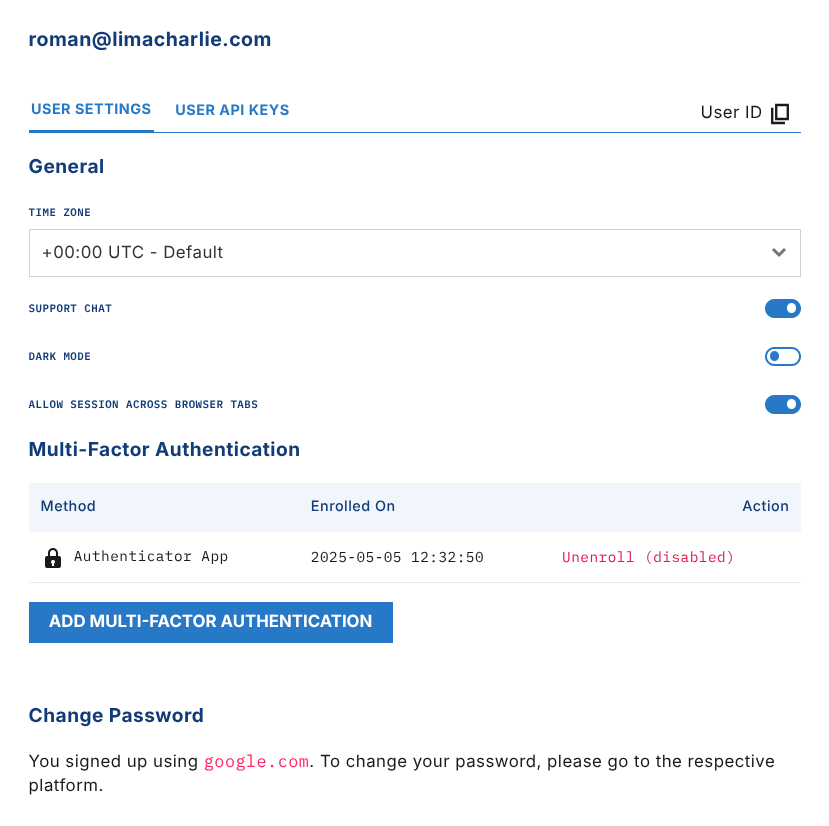
Task: Click the Change Password section heading
Action: click(x=116, y=715)
